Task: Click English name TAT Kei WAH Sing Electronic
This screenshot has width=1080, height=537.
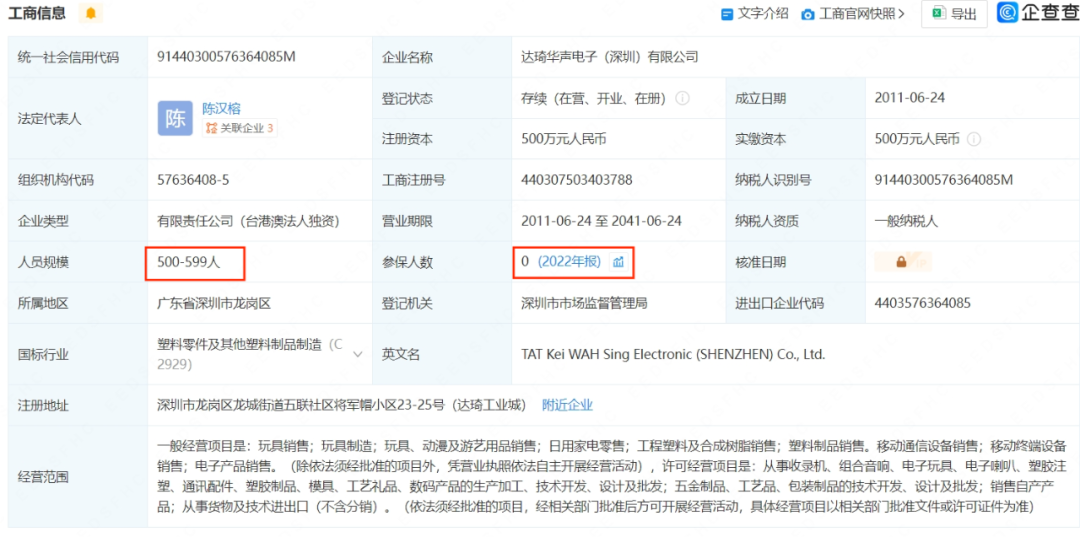Action: click(x=673, y=355)
